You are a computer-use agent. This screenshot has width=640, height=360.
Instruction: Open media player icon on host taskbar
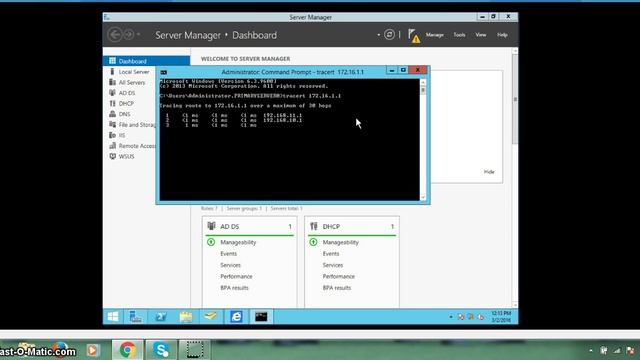[x=93, y=350]
